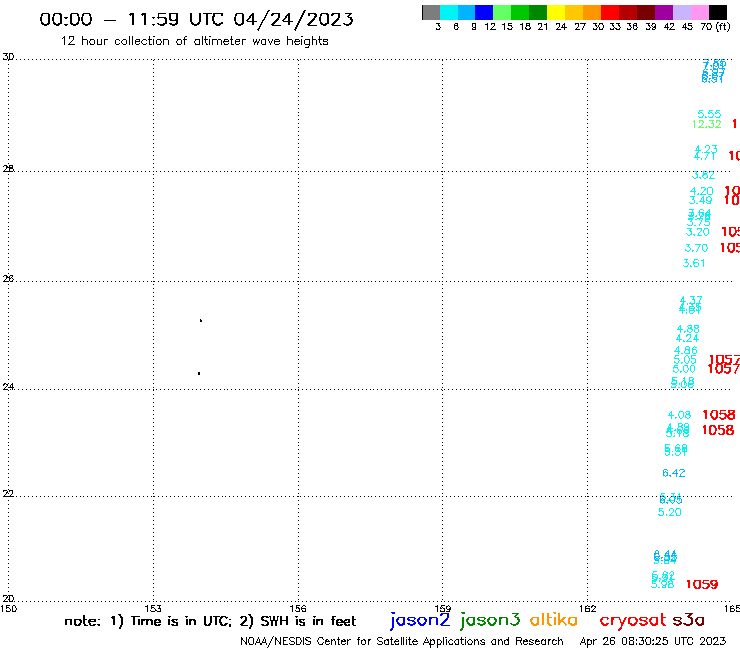Click the 'altika' satellite label

coord(554,619)
